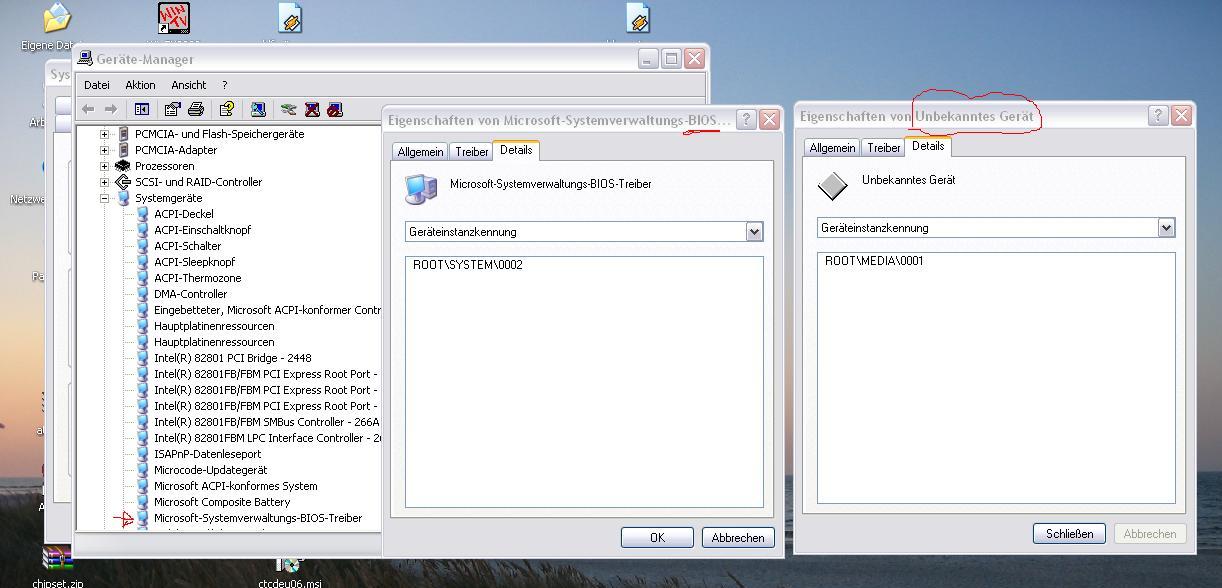The height and width of the screenshot is (588, 1222).
Task: Click the ACPI-Deckel device icon
Action: coord(142,214)
